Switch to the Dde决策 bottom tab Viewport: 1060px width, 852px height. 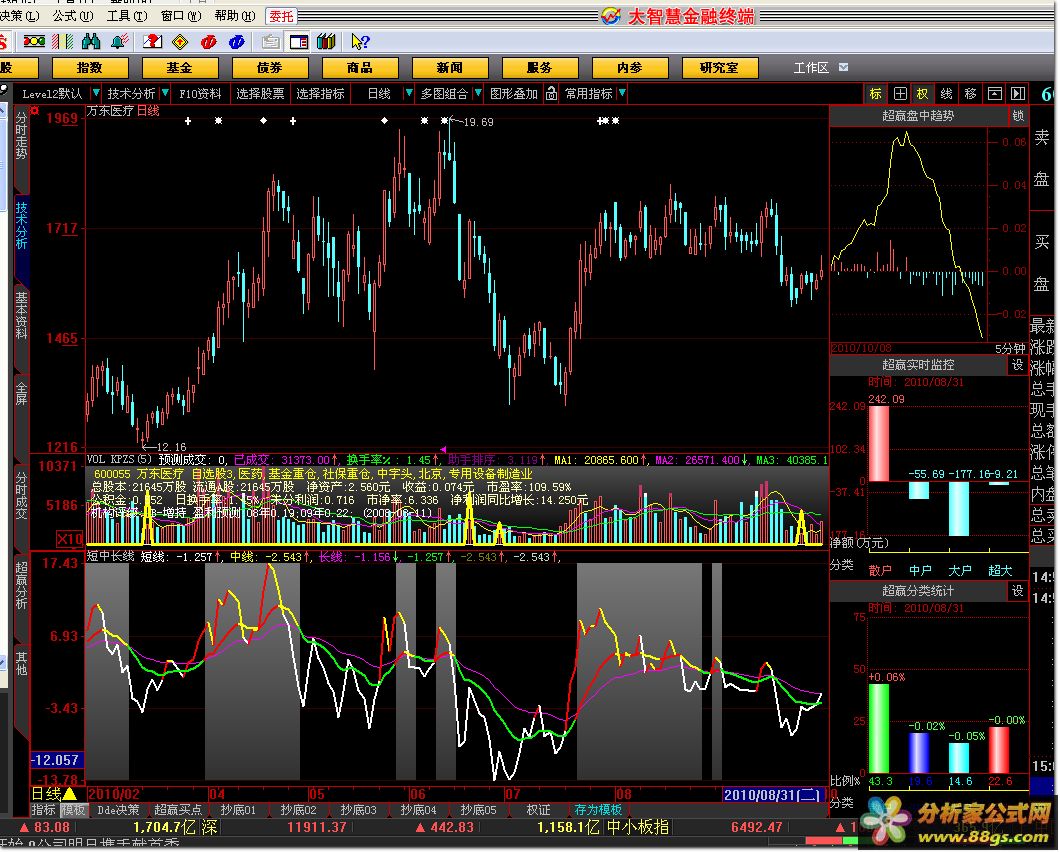coord(118,809)
